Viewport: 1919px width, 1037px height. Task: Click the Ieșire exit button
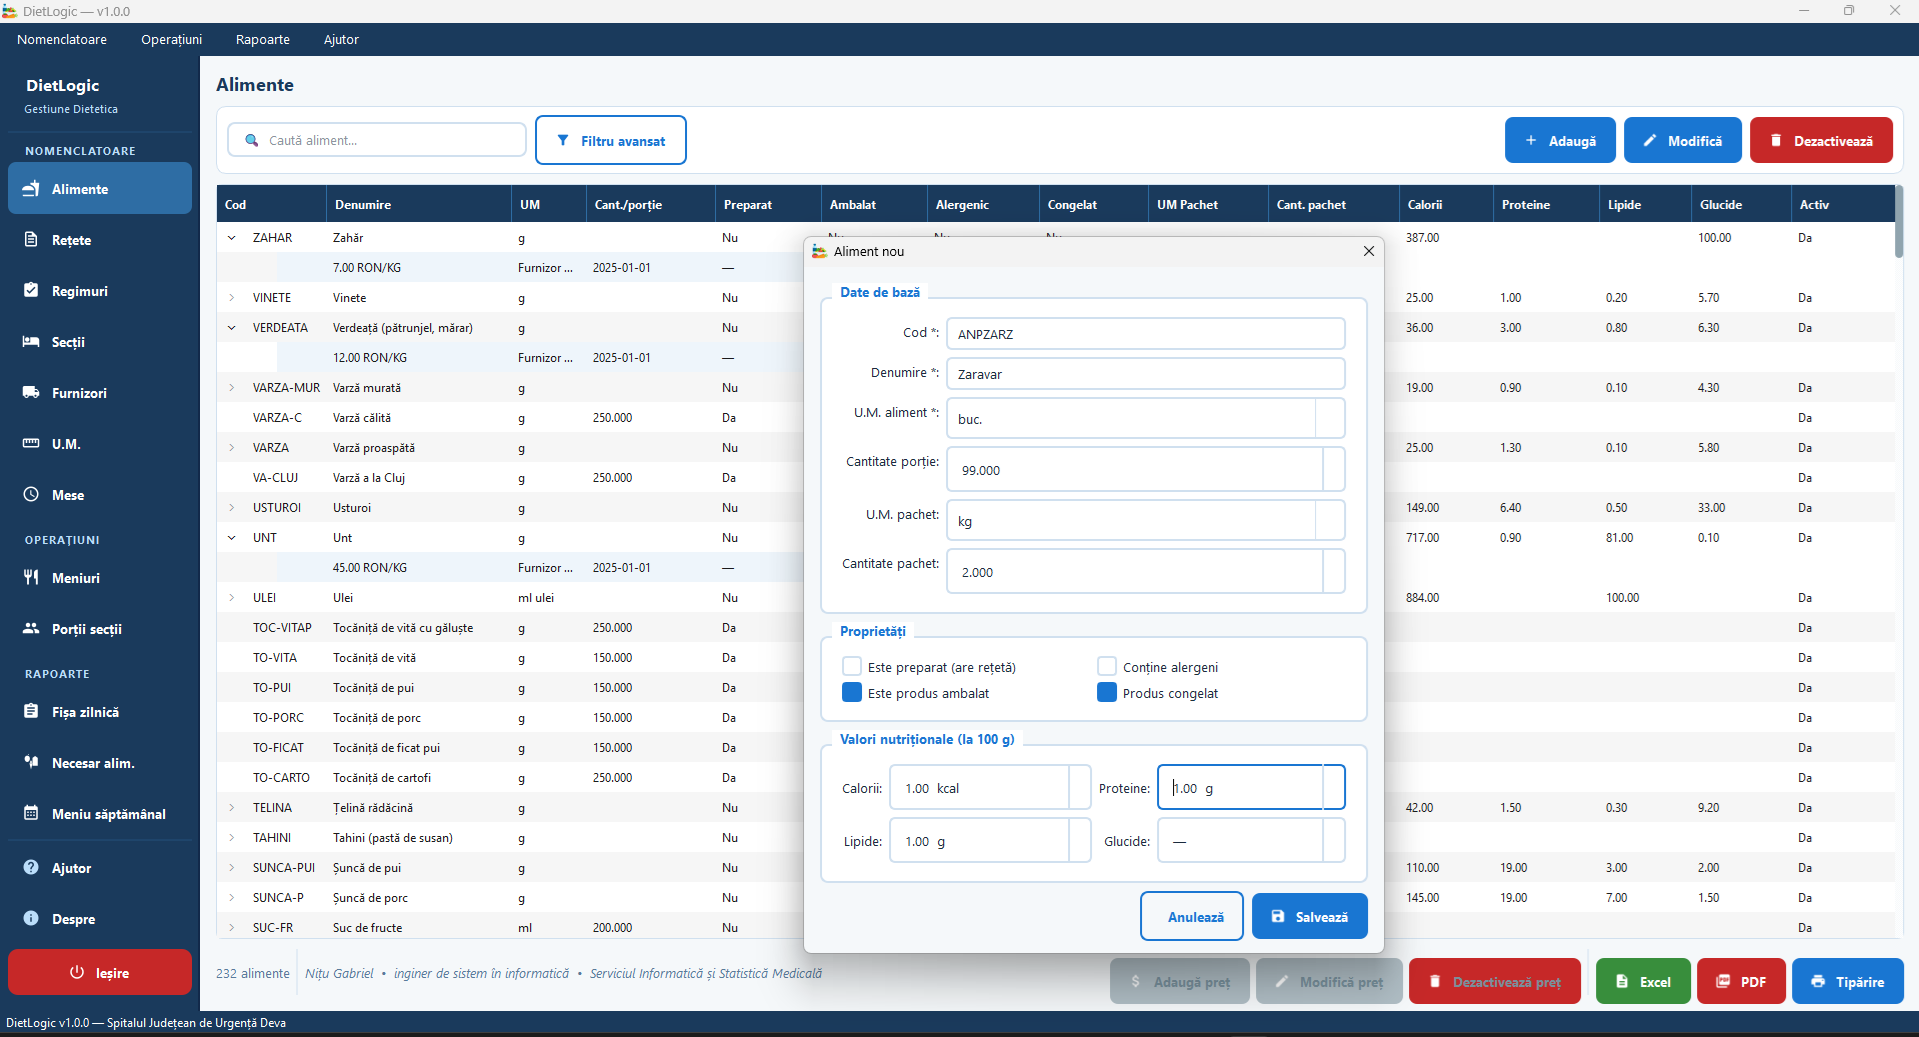100,972
